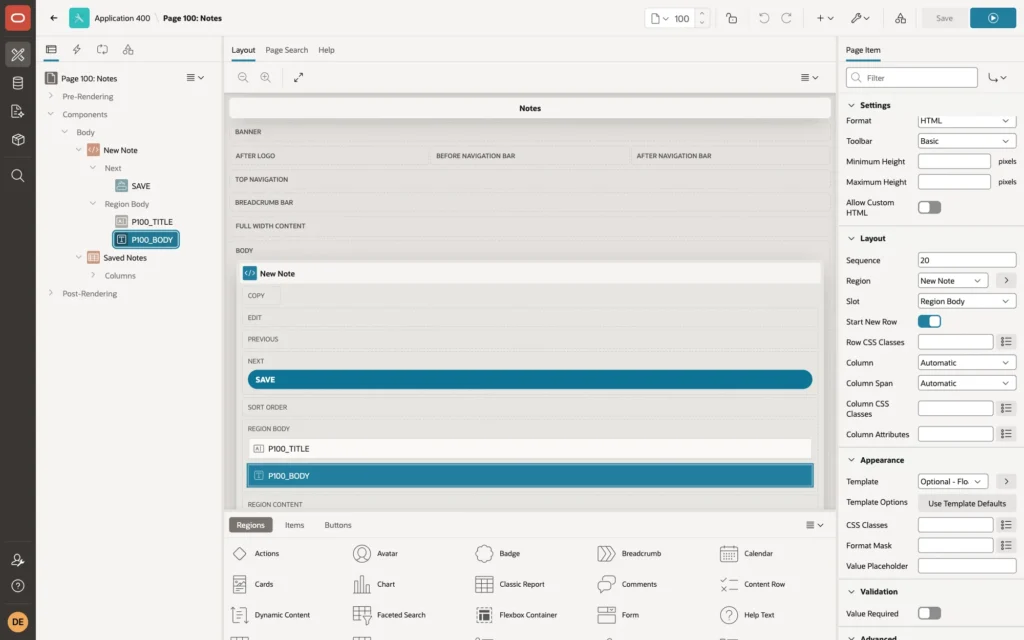The width and height of the screenshot is (1024, 640).
Task: Click the disabled Save button
Action: 944,18
